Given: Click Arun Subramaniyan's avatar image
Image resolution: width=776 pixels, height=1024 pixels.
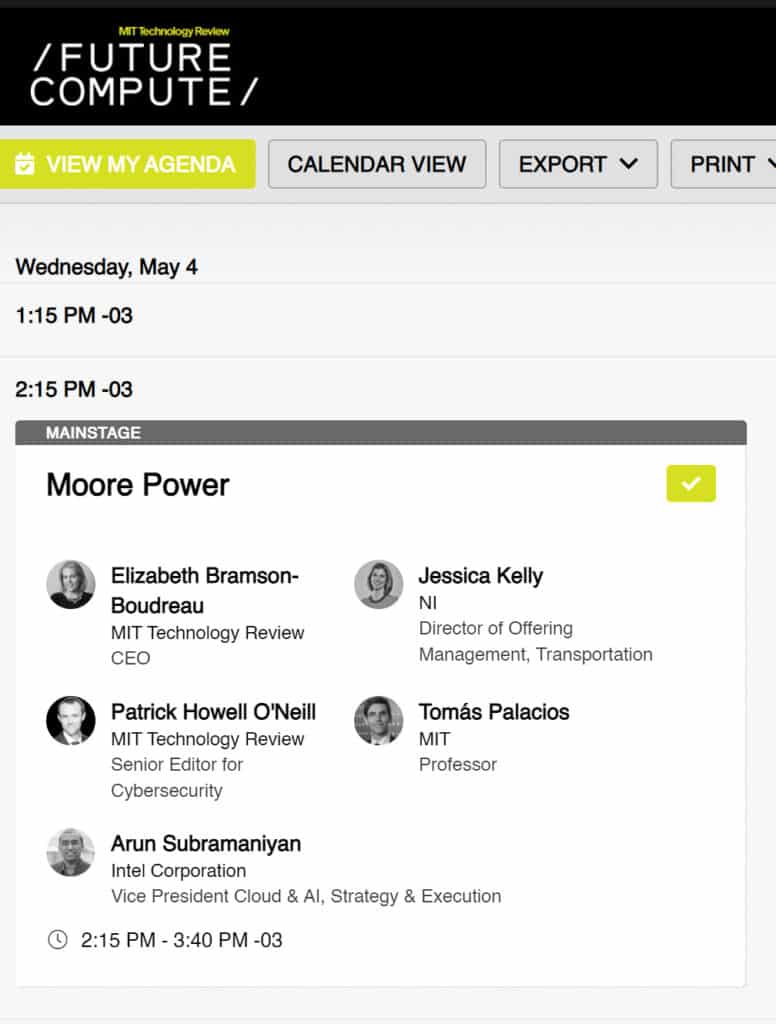Looking at the screenshot, I should coord(71,852).
